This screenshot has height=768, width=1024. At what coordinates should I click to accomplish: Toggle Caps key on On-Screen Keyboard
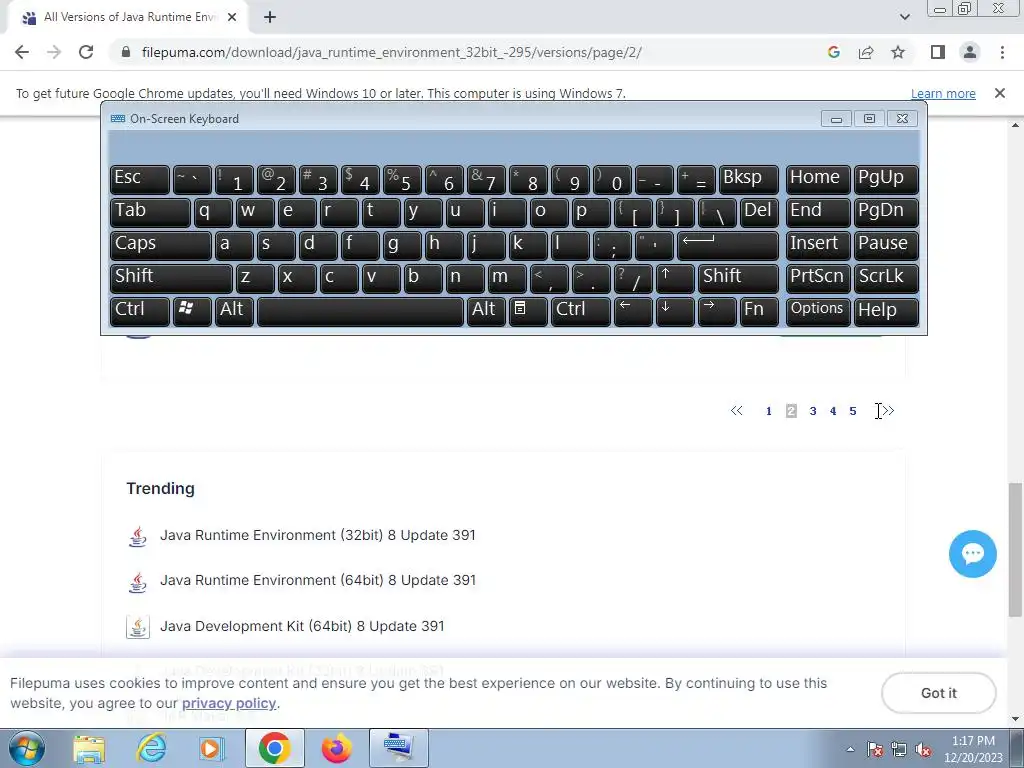(x=161, y=245)
